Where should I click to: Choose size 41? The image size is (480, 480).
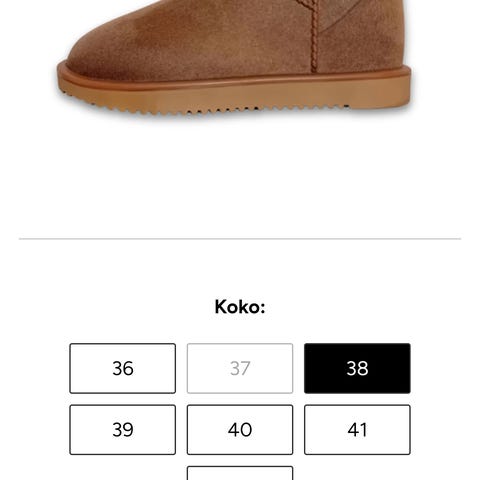coord(357,430)
